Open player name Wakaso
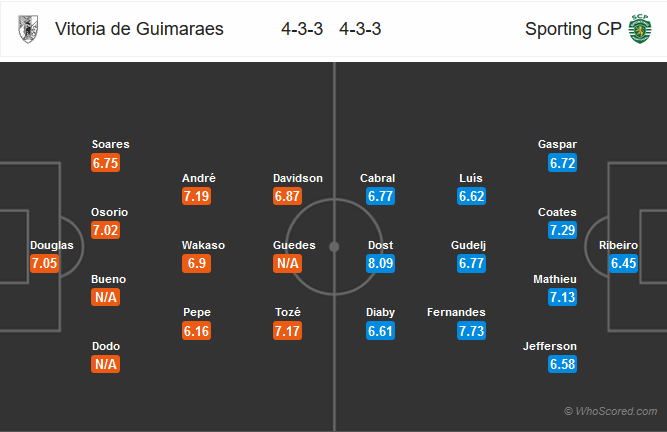The width and height of the screenshot is (667, 432). (x=203, y=245)
